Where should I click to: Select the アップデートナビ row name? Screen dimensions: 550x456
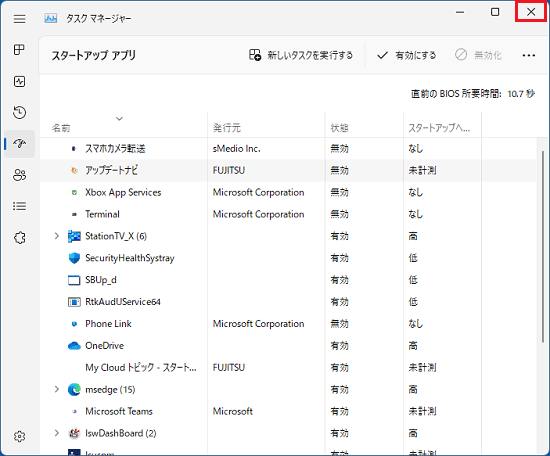pos(112,170)
